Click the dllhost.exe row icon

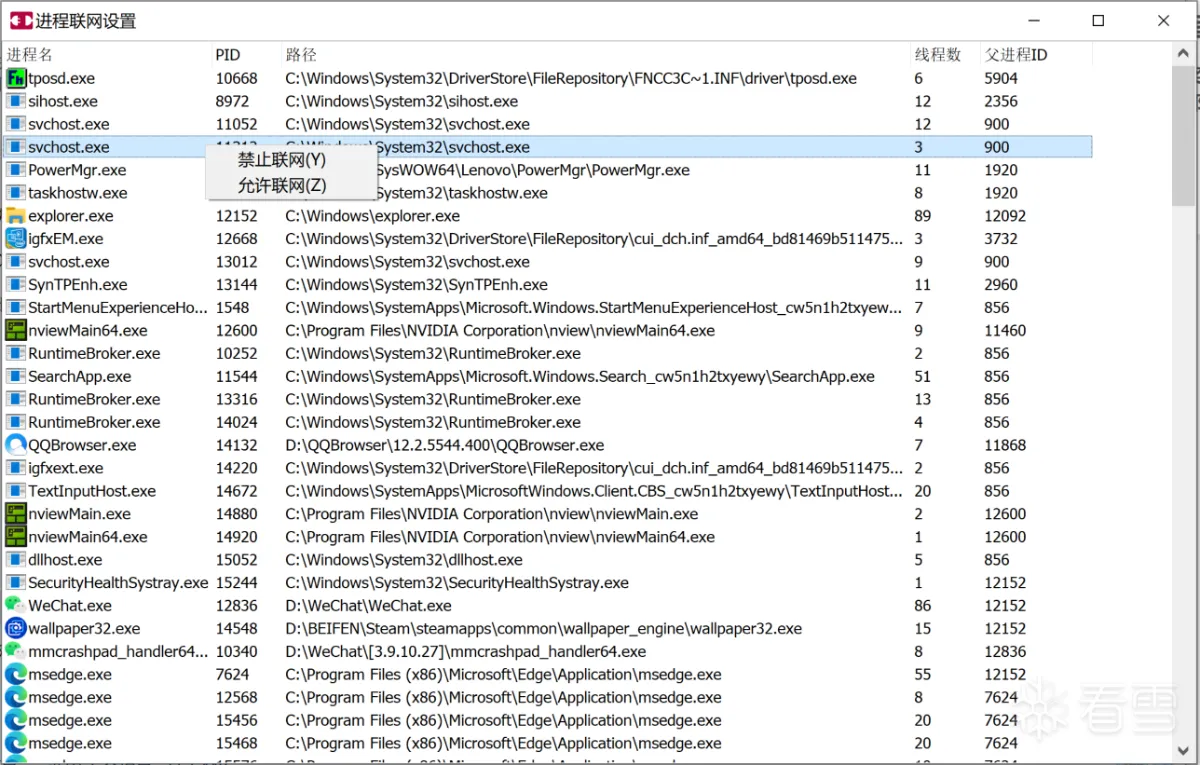point(16,560)
